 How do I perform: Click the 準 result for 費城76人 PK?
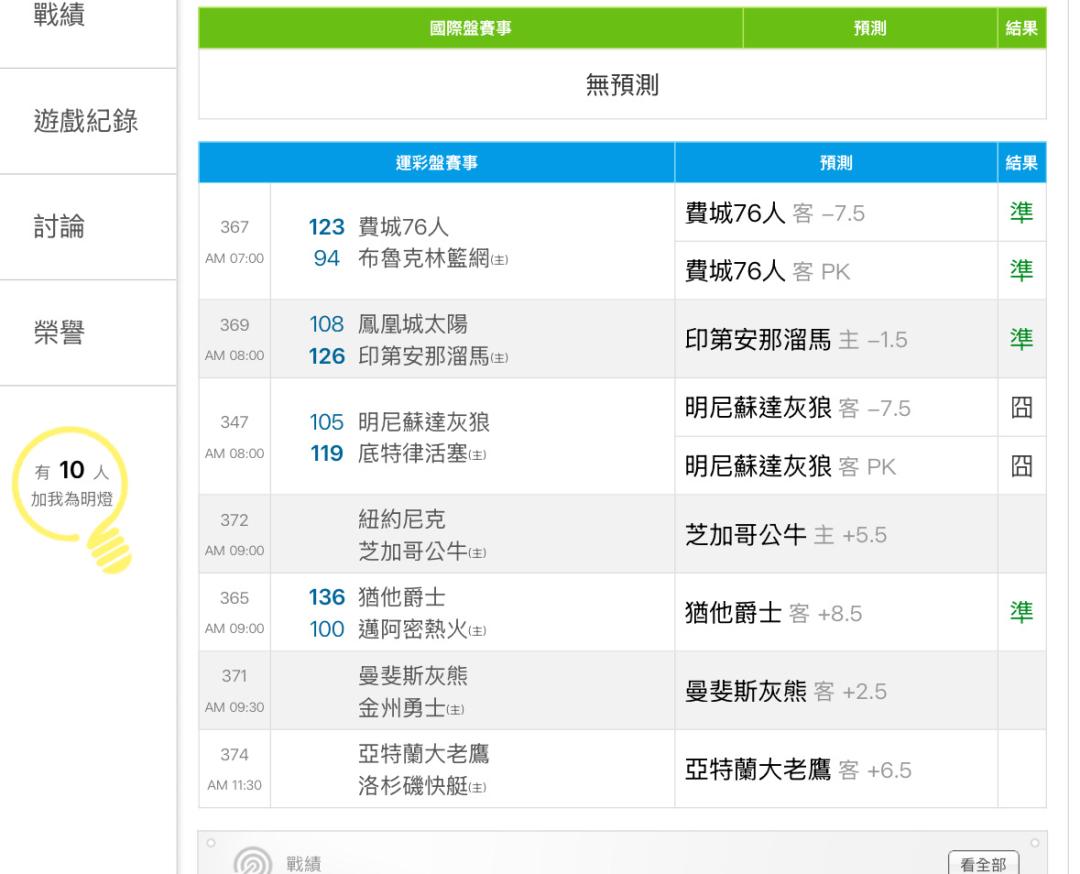pos(1021,271)
